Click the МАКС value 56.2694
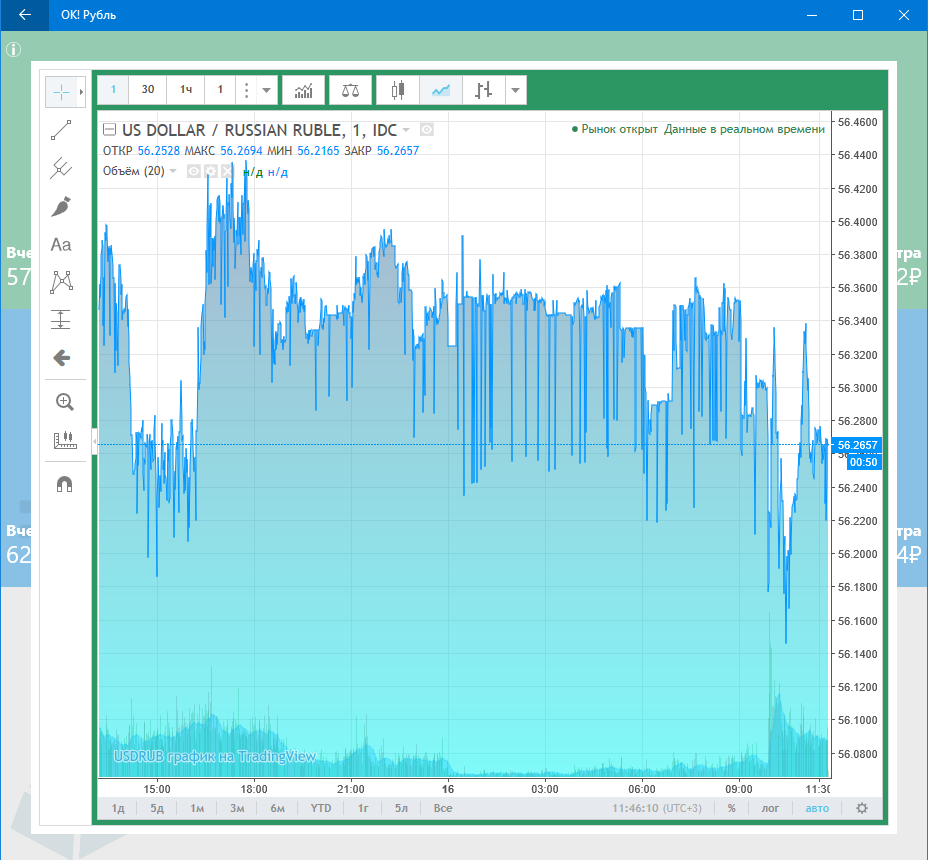 (x=241, y=151)
